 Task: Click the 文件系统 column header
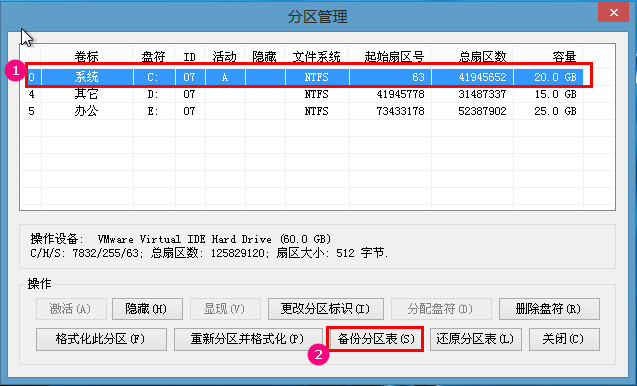pos(317,56)
